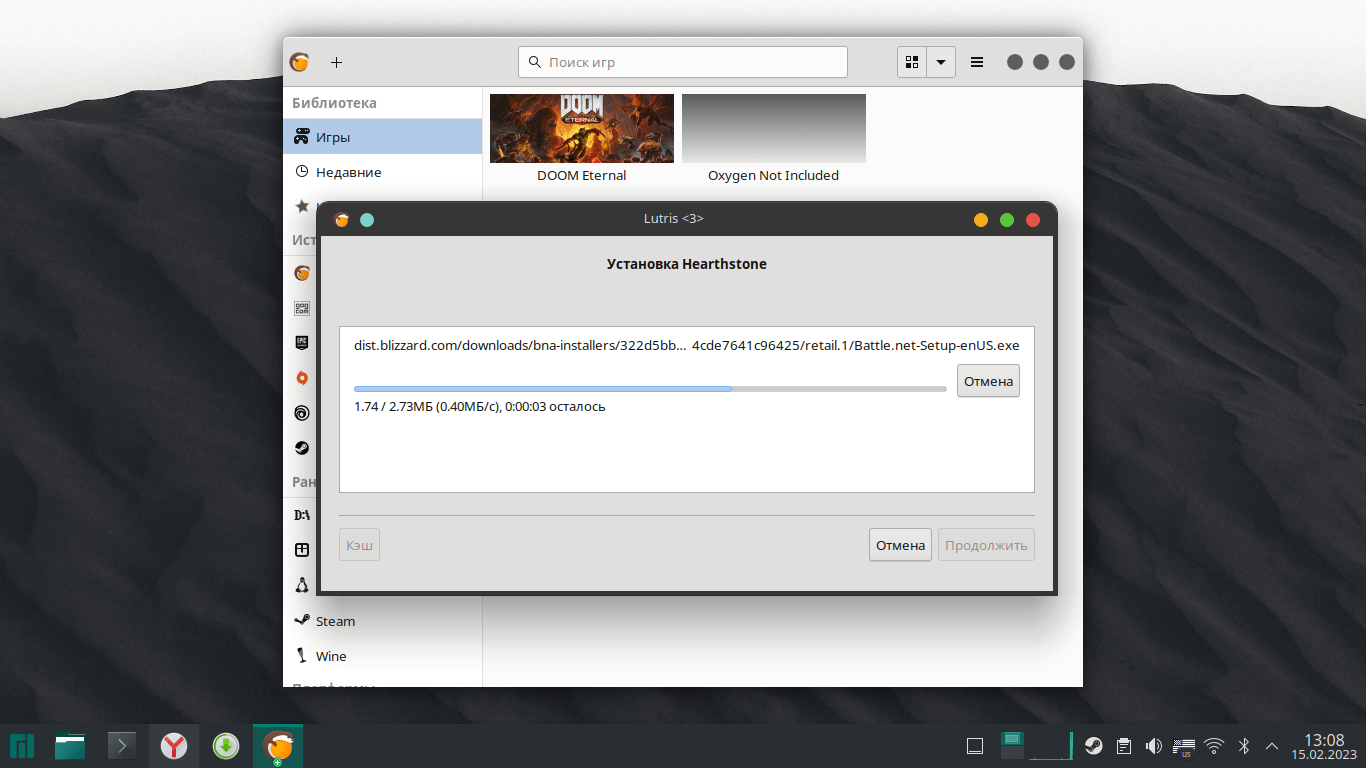This screenshot has height=768, width=1366.
Task: Click the gamepad icon beside Игры
Action: [301, 137]
